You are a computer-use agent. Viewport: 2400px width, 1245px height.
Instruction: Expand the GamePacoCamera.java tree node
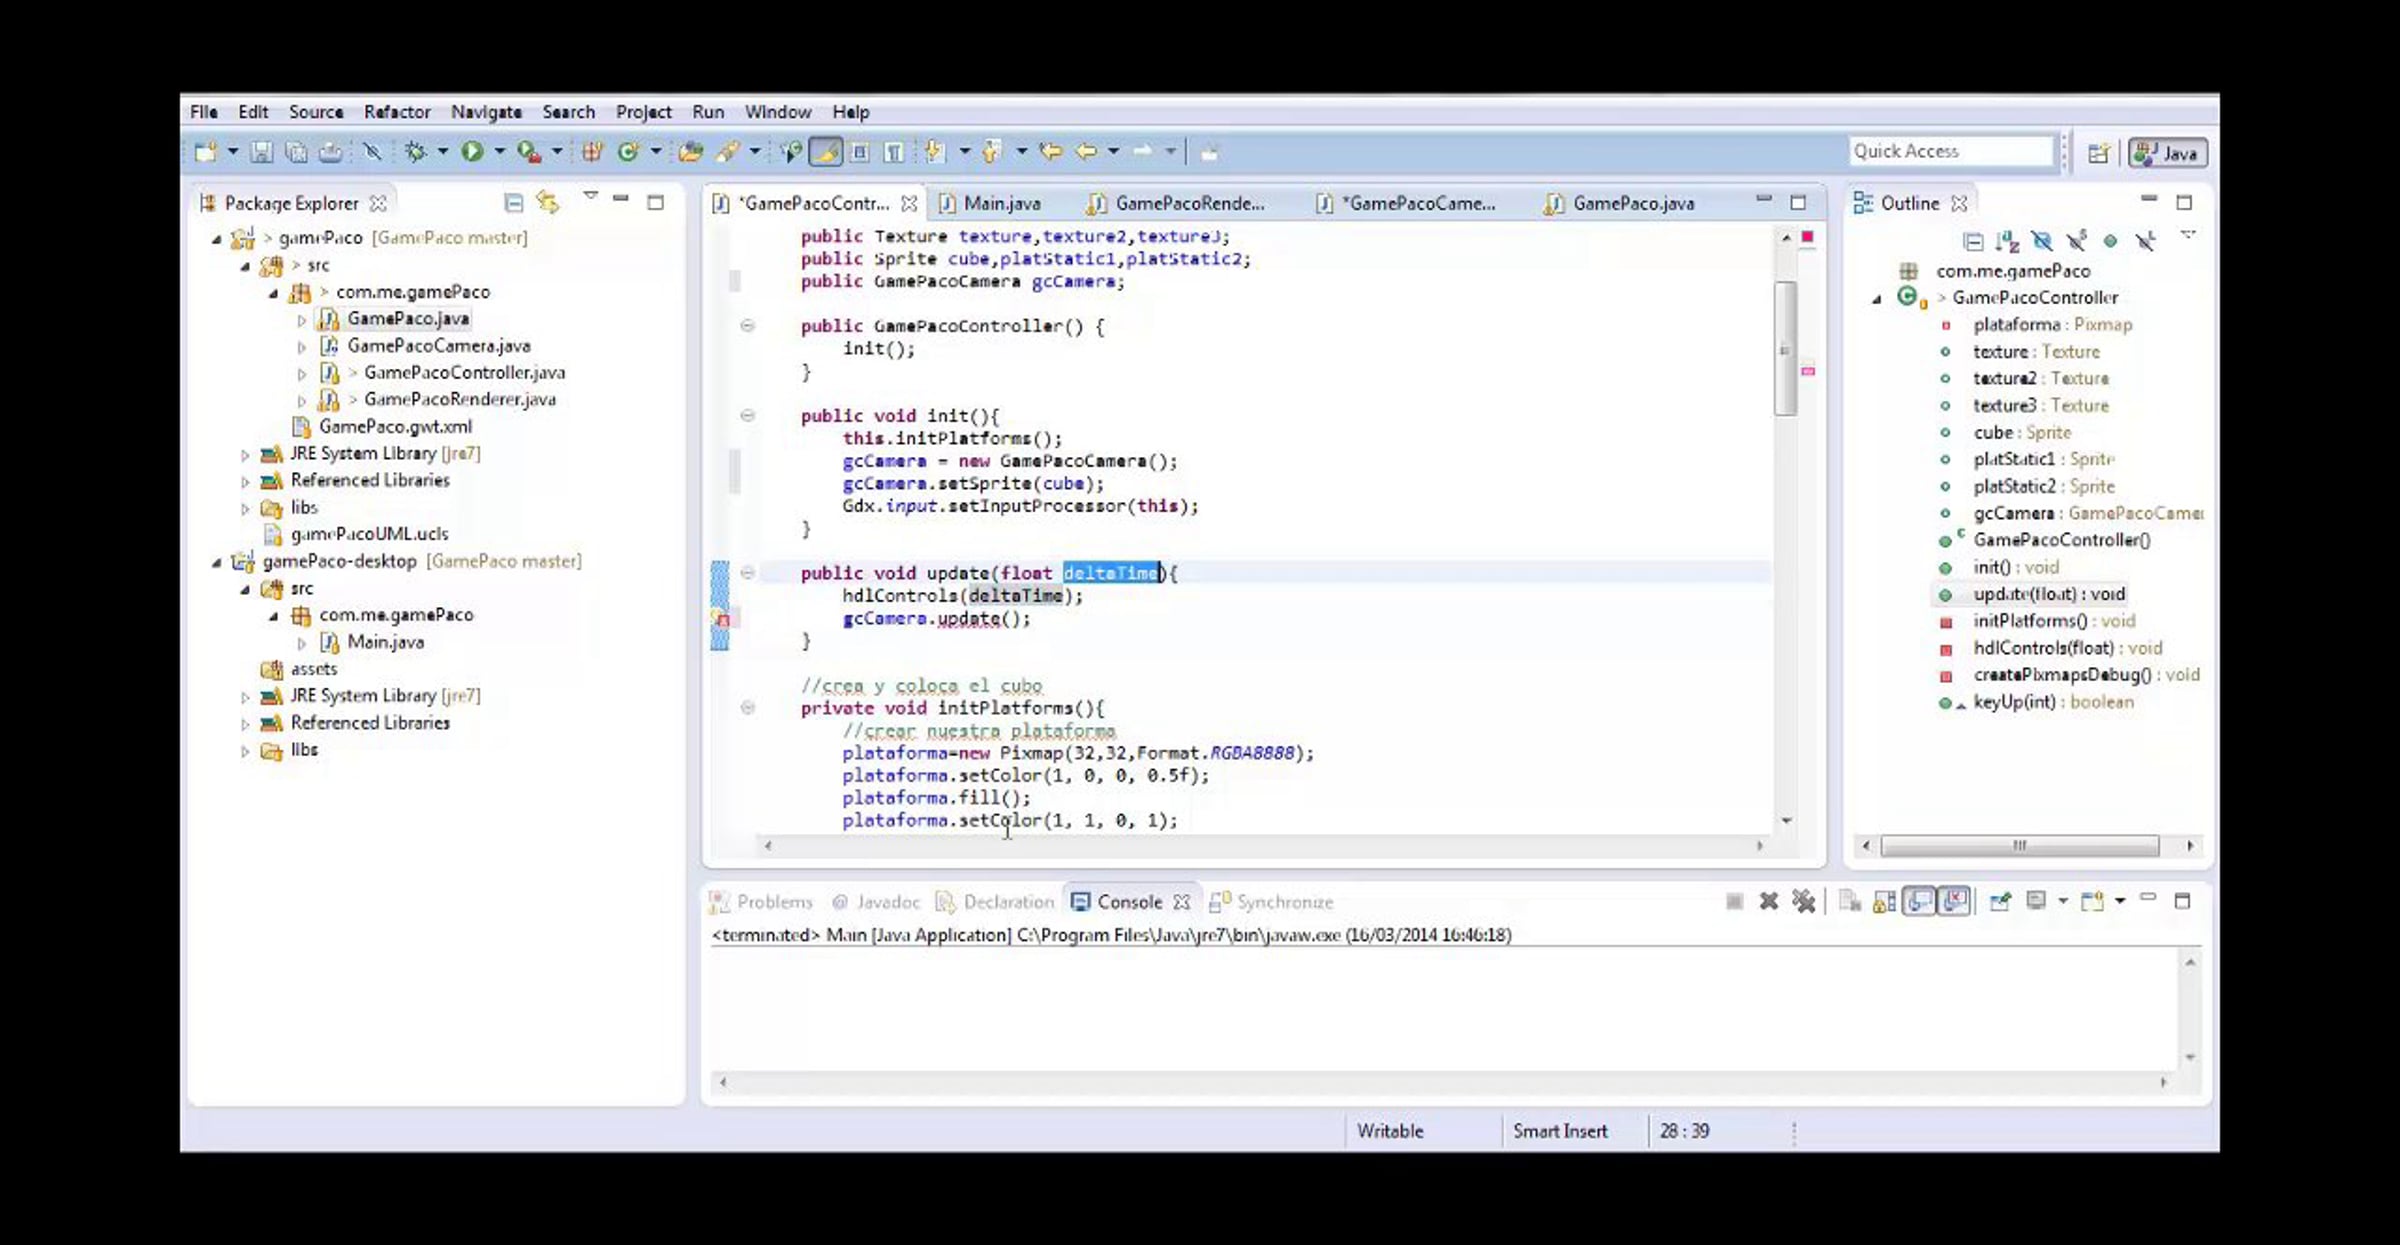302,347
